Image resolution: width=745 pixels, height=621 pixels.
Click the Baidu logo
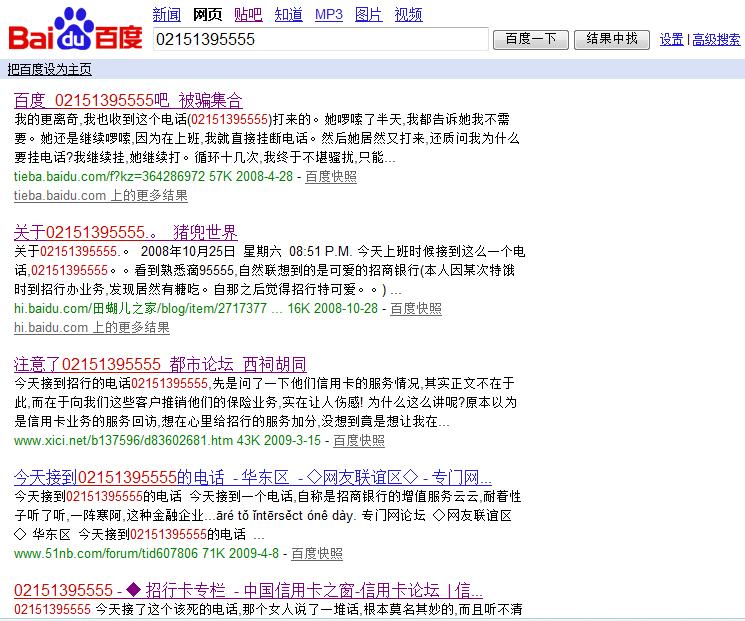click(x=75, y=29)
